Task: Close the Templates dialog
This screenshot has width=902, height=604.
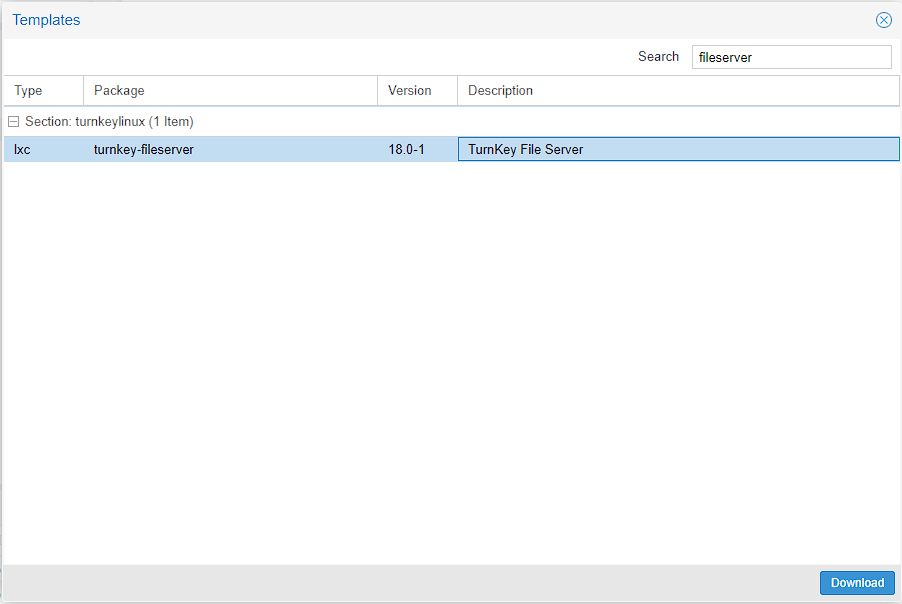Action: (883, 20)
